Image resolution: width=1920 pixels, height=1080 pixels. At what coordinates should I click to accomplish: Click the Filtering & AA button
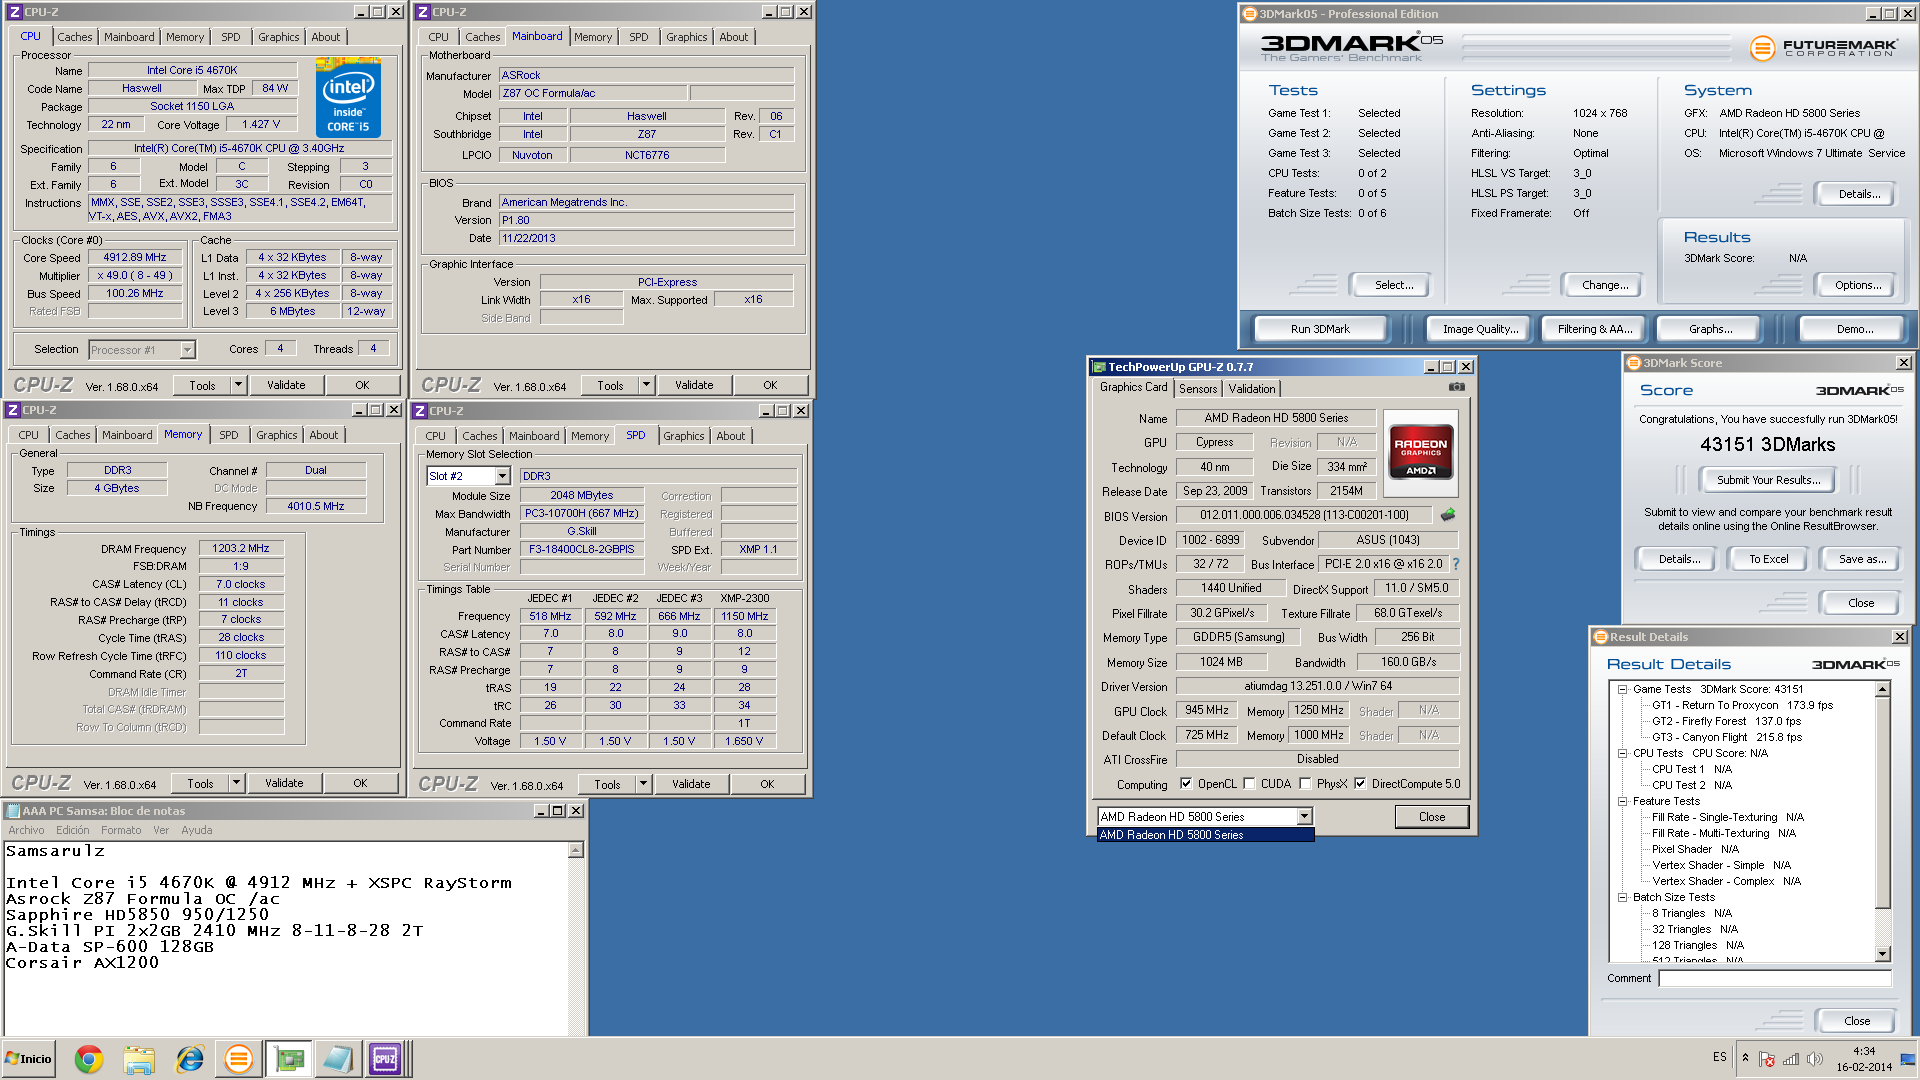[1594, 329]
